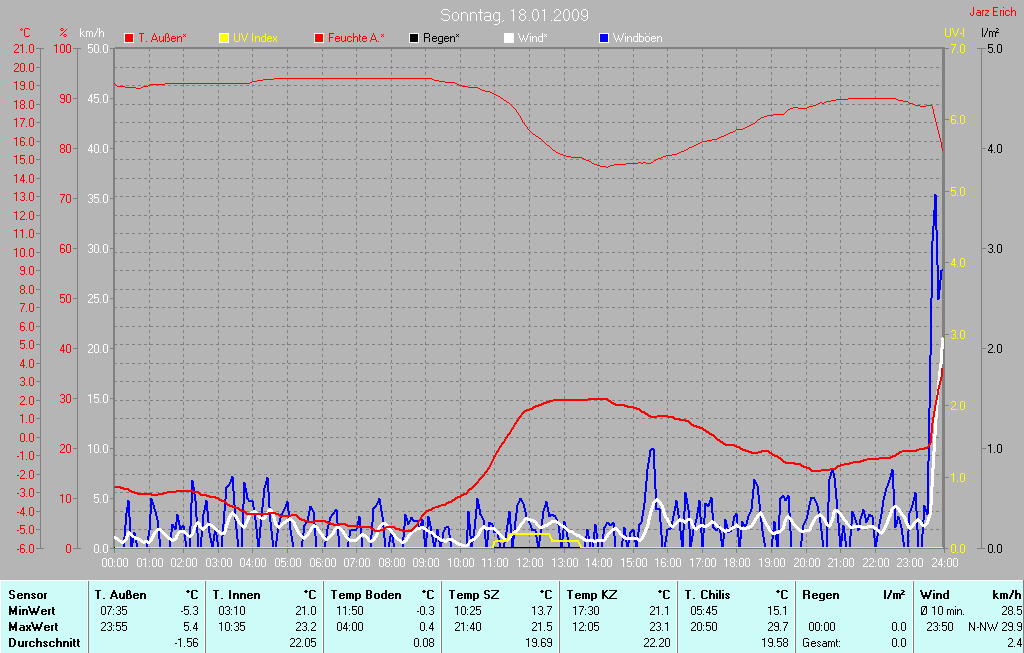The height and width of the screenshot is (653, 1024).
Task: Select the chart title Sonntag, 18.01.2009
Action: 514,15
